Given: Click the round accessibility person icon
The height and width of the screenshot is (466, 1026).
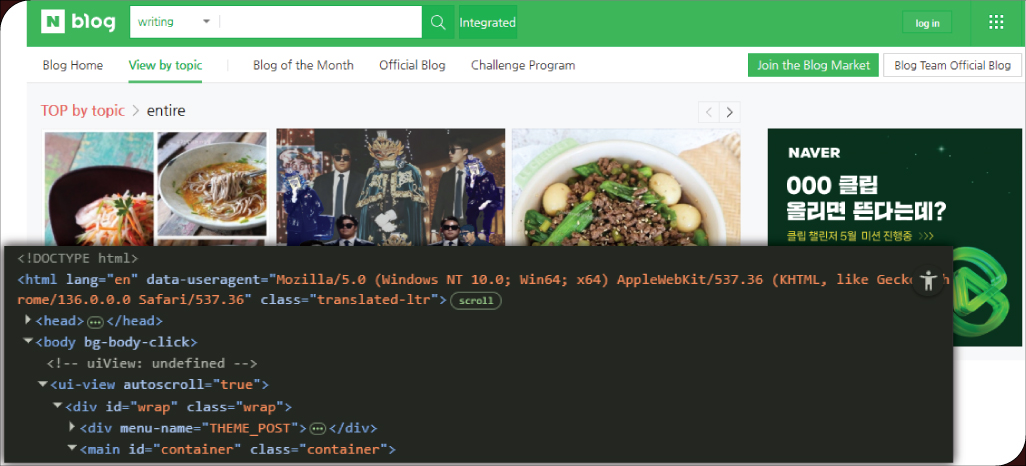Looking at the screenshot, I should [x=928, y=281].
